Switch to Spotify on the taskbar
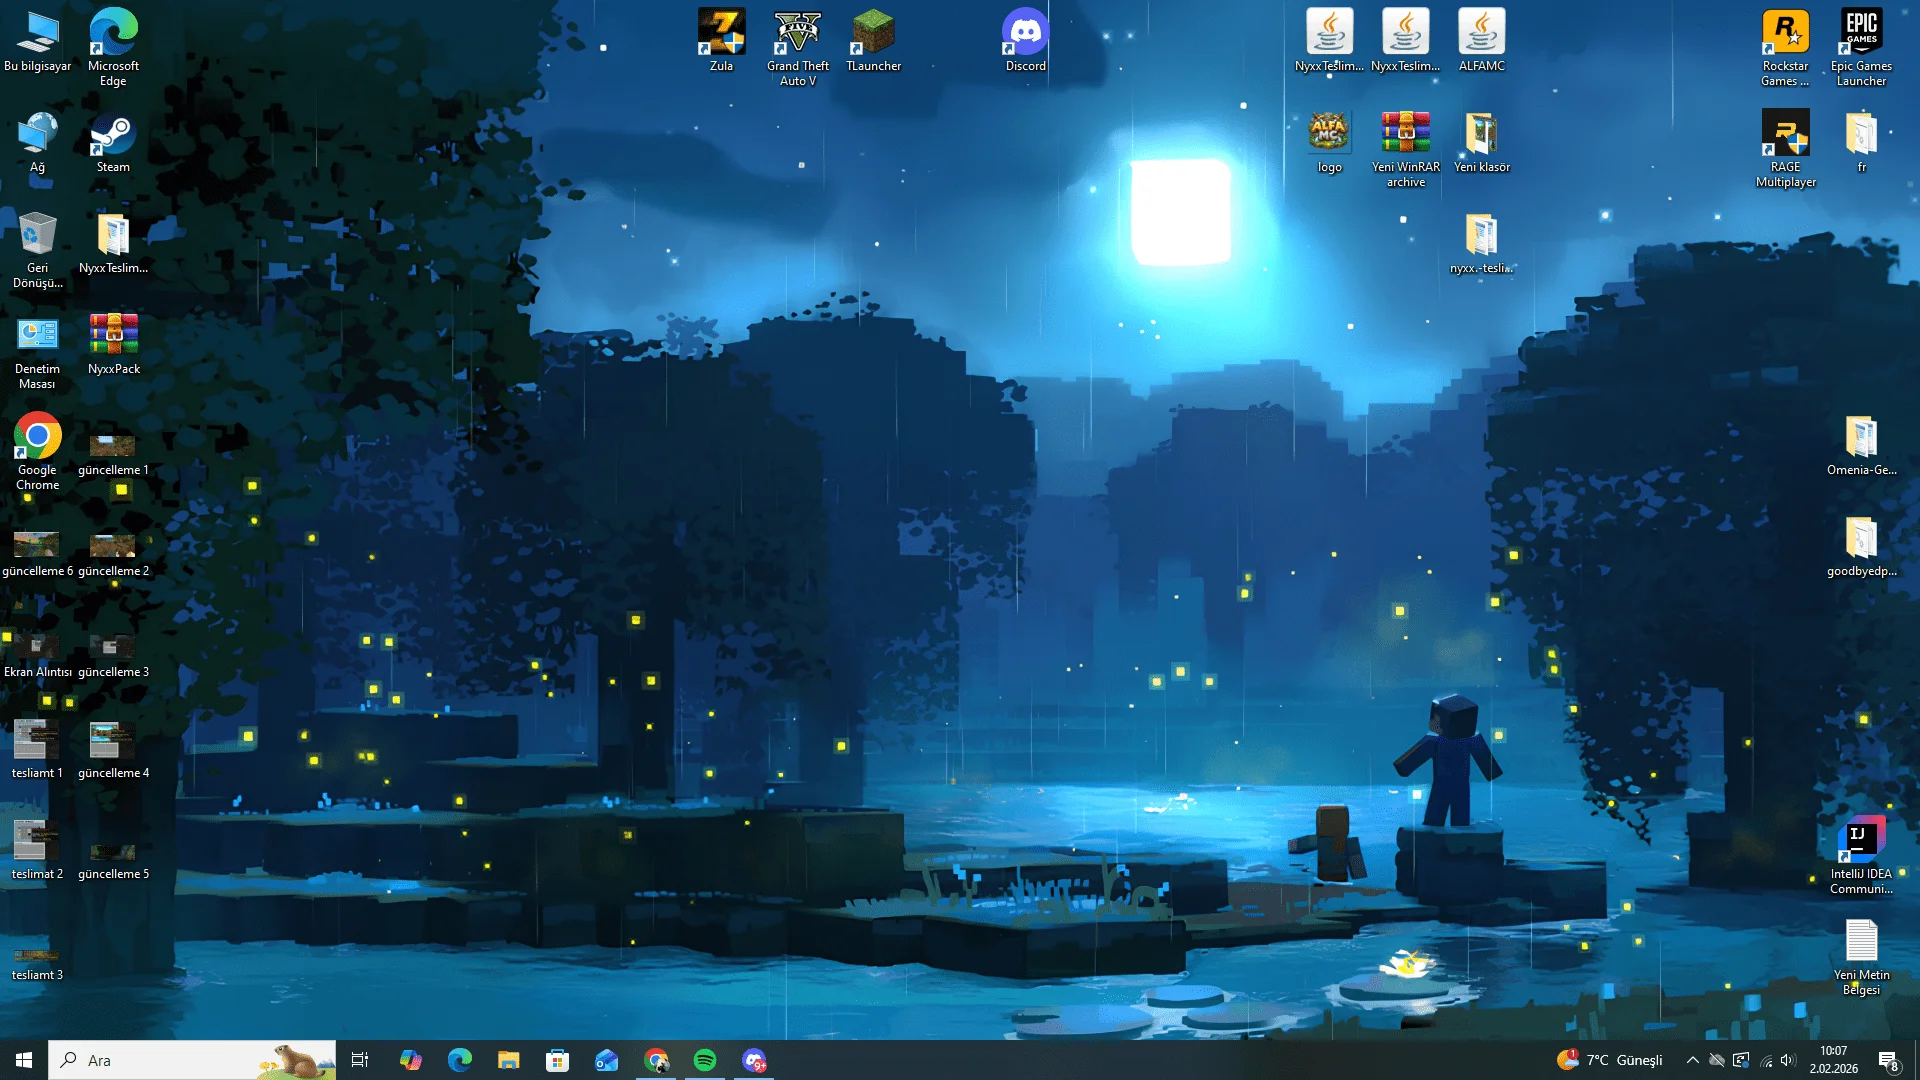 coord(705,1060)
